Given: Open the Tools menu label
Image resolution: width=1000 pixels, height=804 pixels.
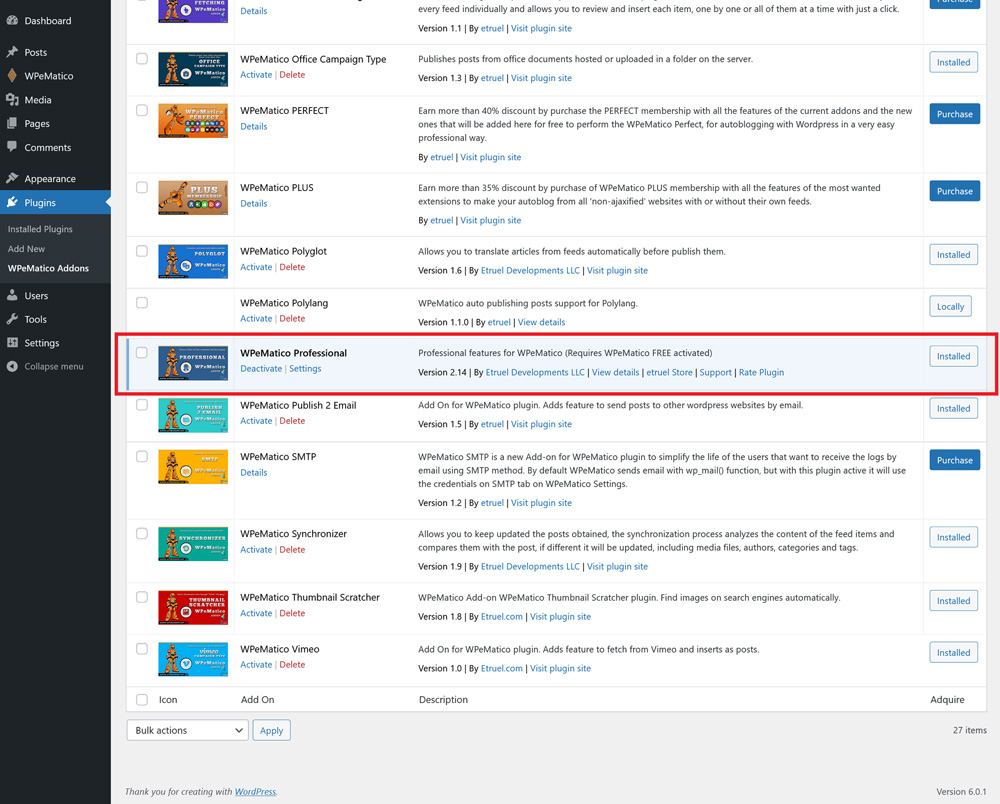Looking at the screenshot, I should point(36,319).
